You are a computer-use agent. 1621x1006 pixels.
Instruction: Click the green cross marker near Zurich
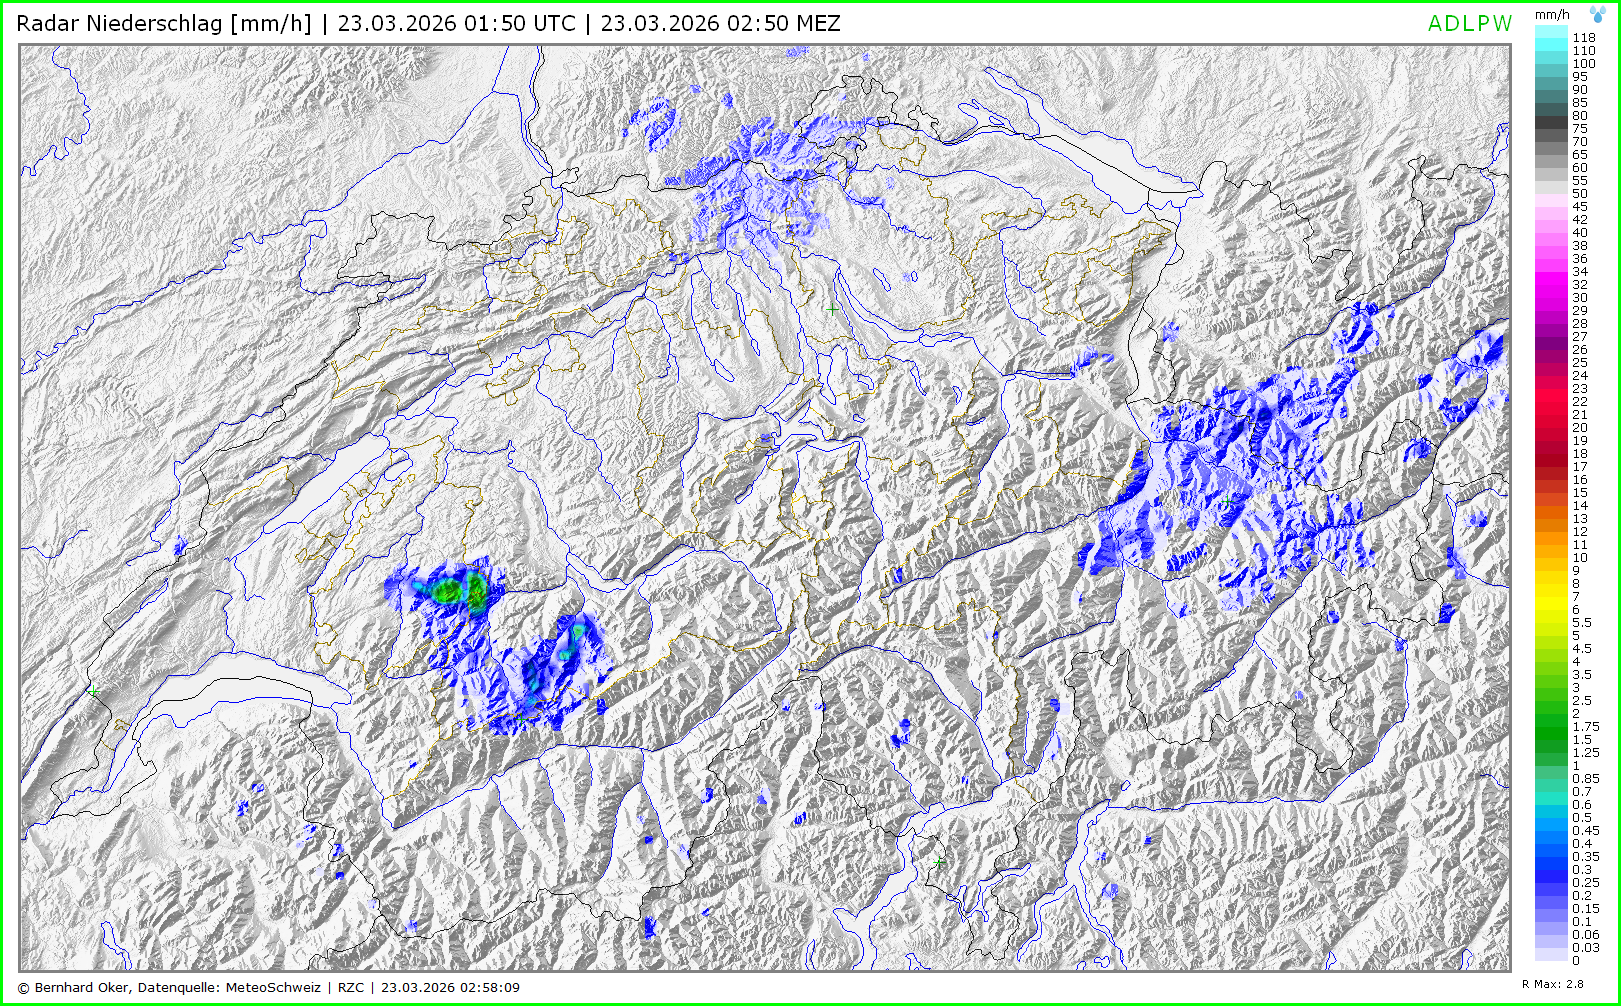tap(832, 310)
